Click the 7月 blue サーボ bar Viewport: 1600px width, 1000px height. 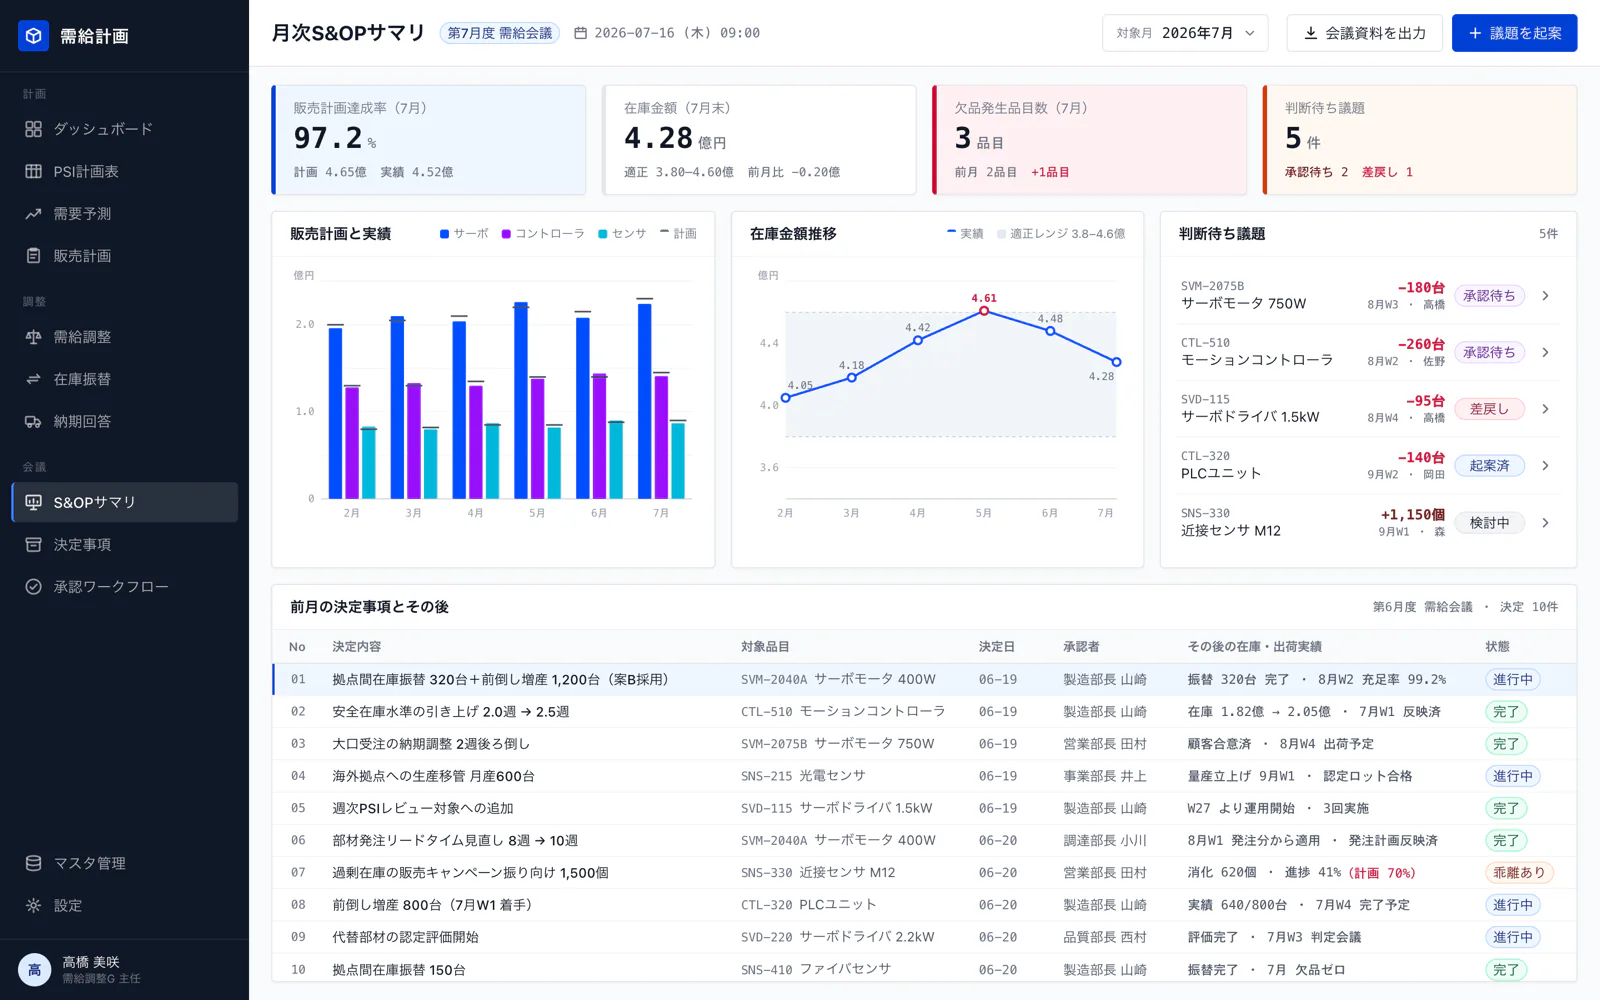click(x=645, y=401)
